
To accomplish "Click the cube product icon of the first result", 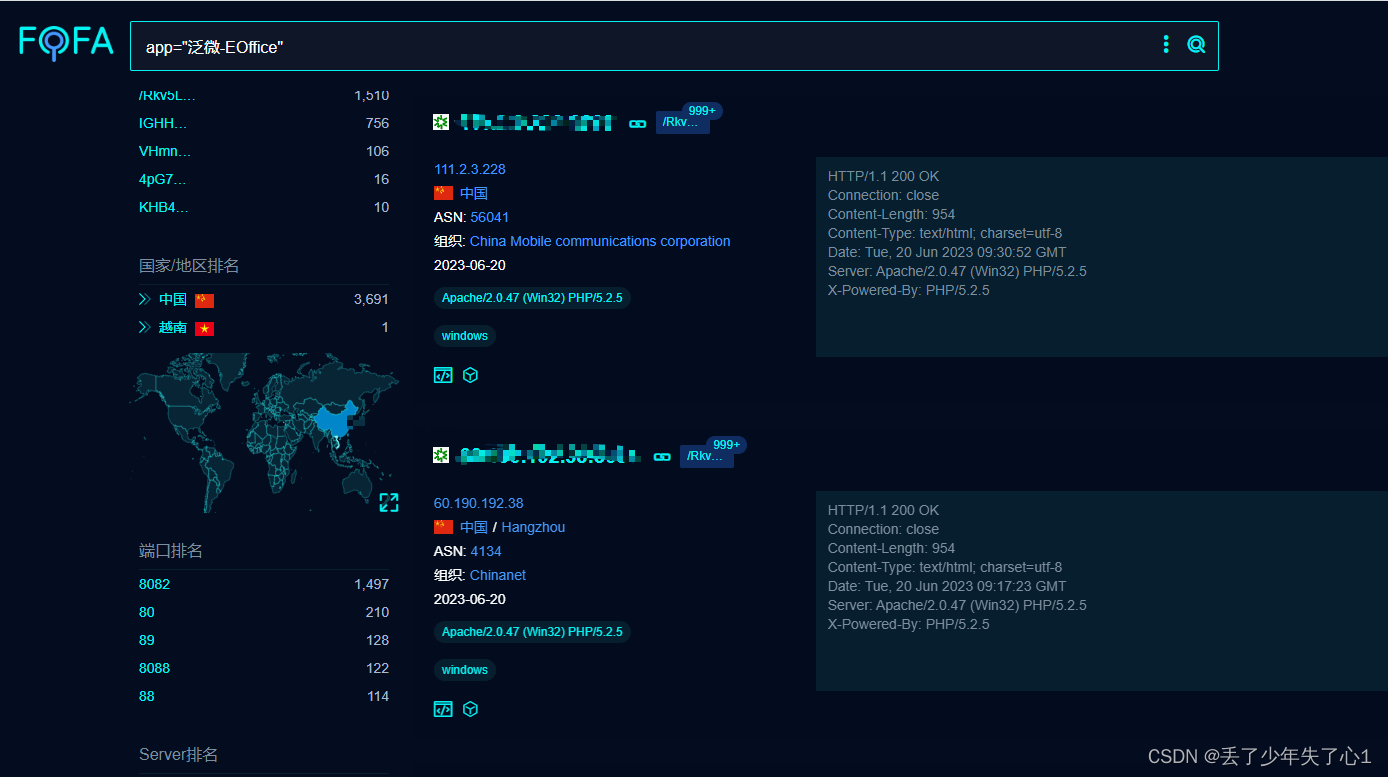I will click(470, 375).
